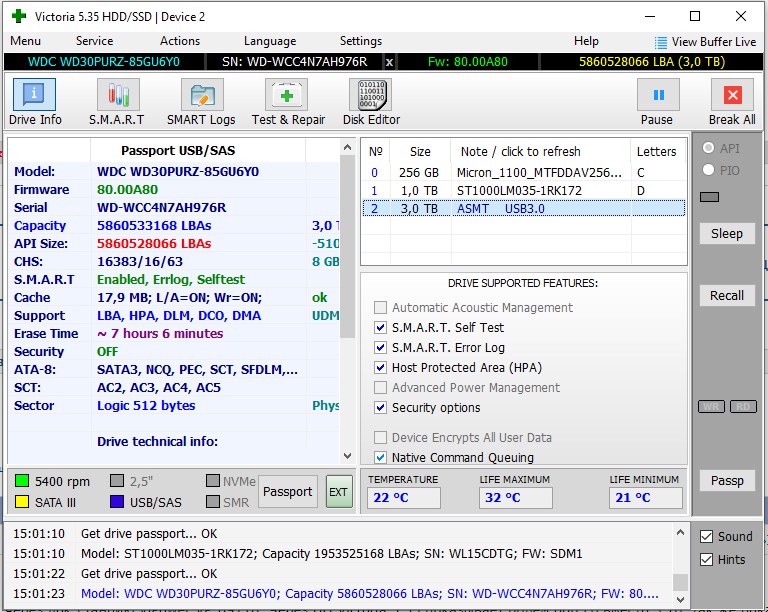
Task: Toggle S.M.A.R.T. Self Test checkbox
Action: pos(380,328)
